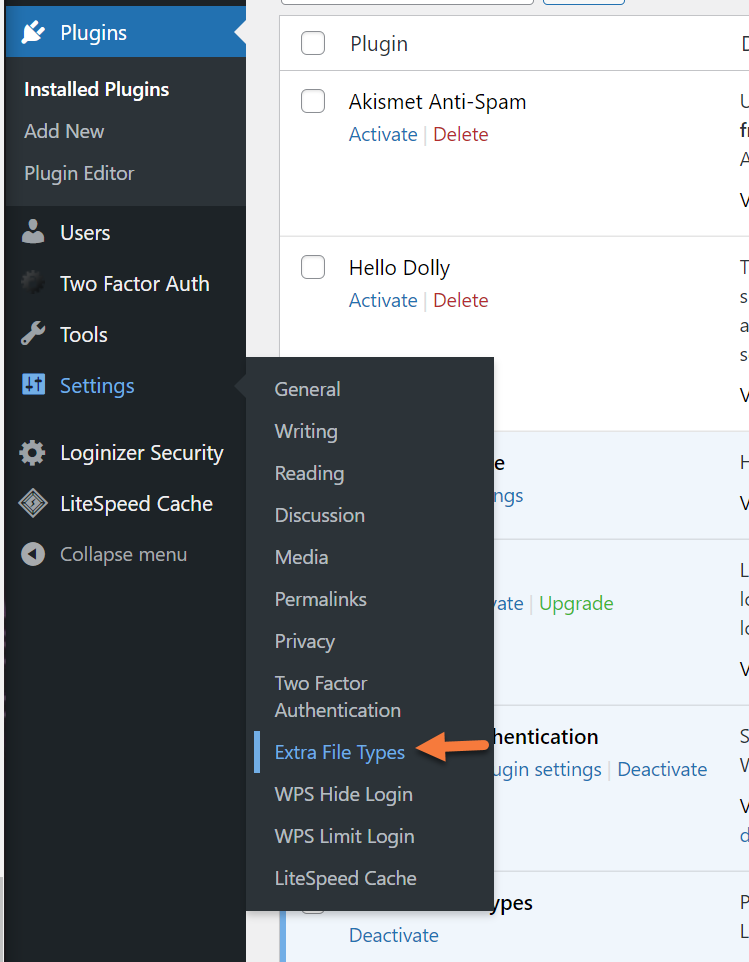Click the Two Factor Auth icon
The width and height of the screenshot is (749, 962).
33,283
